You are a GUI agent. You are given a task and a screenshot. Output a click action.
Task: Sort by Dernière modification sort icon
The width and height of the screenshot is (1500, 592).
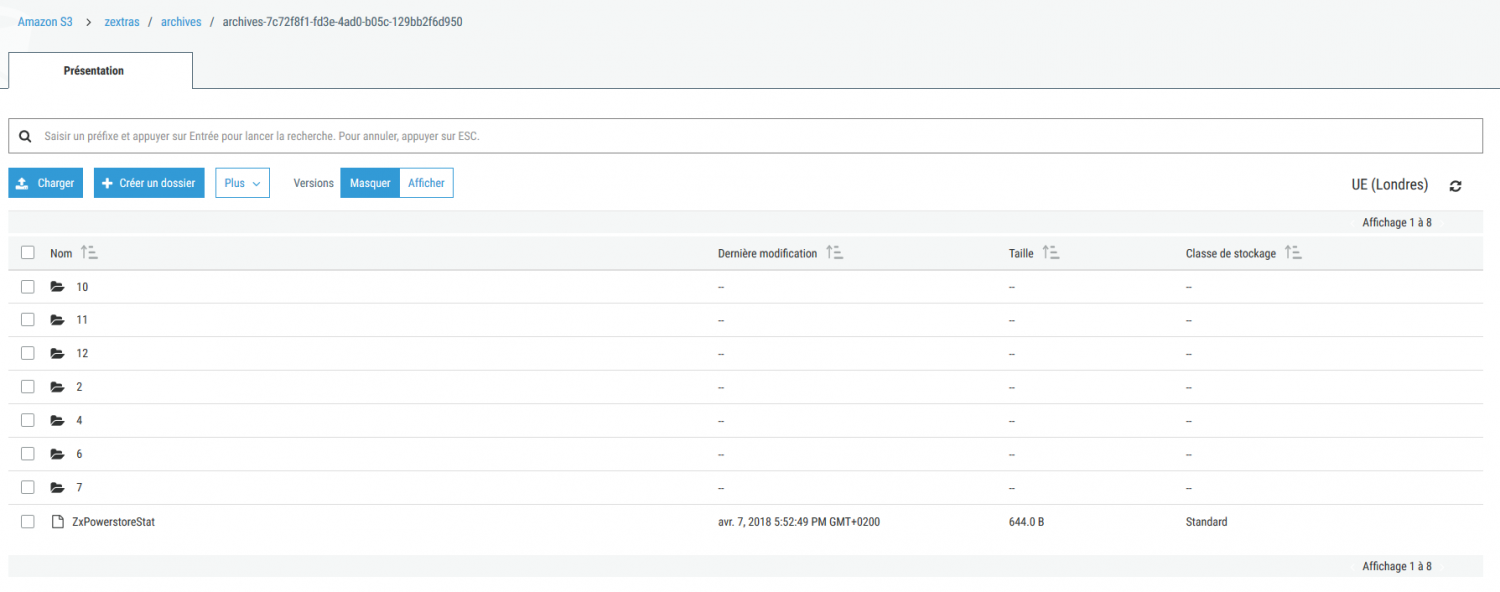tap(835, 253)
